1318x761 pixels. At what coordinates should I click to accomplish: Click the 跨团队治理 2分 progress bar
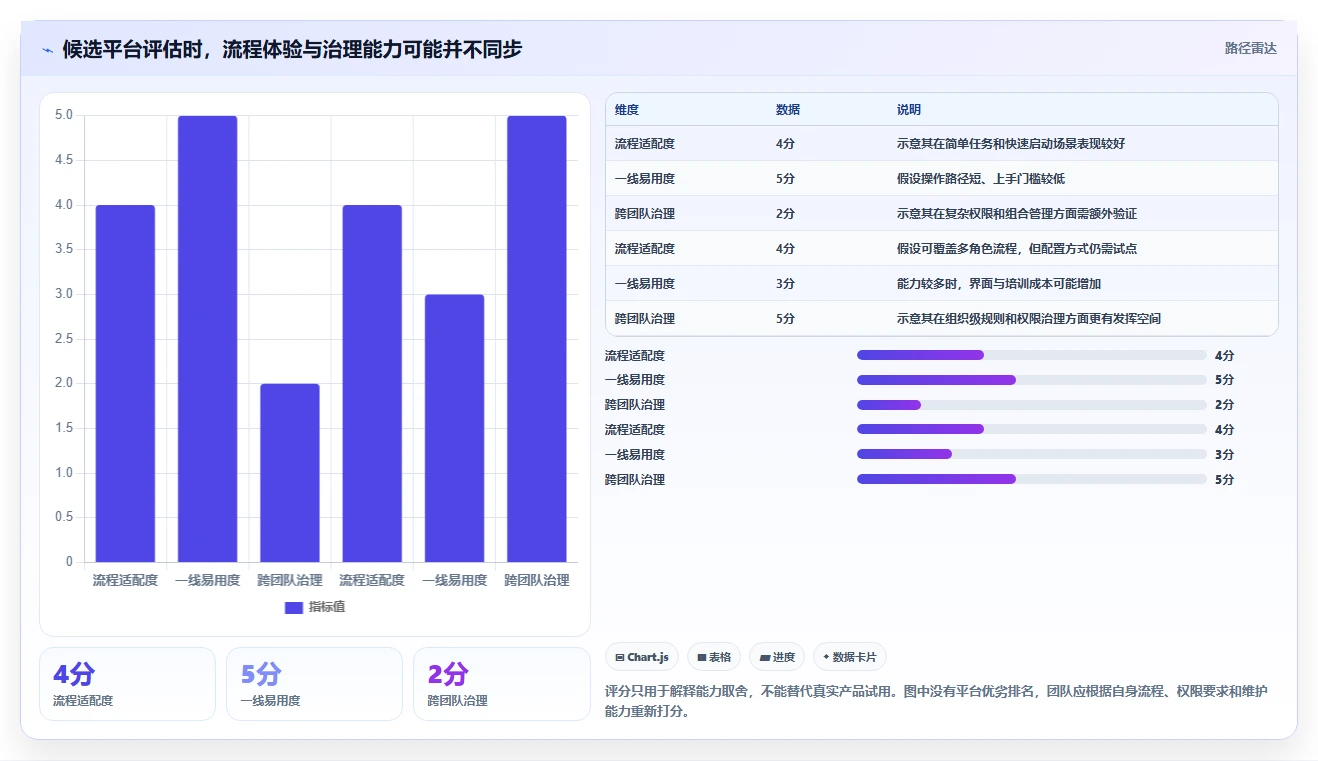[1032, 405]
